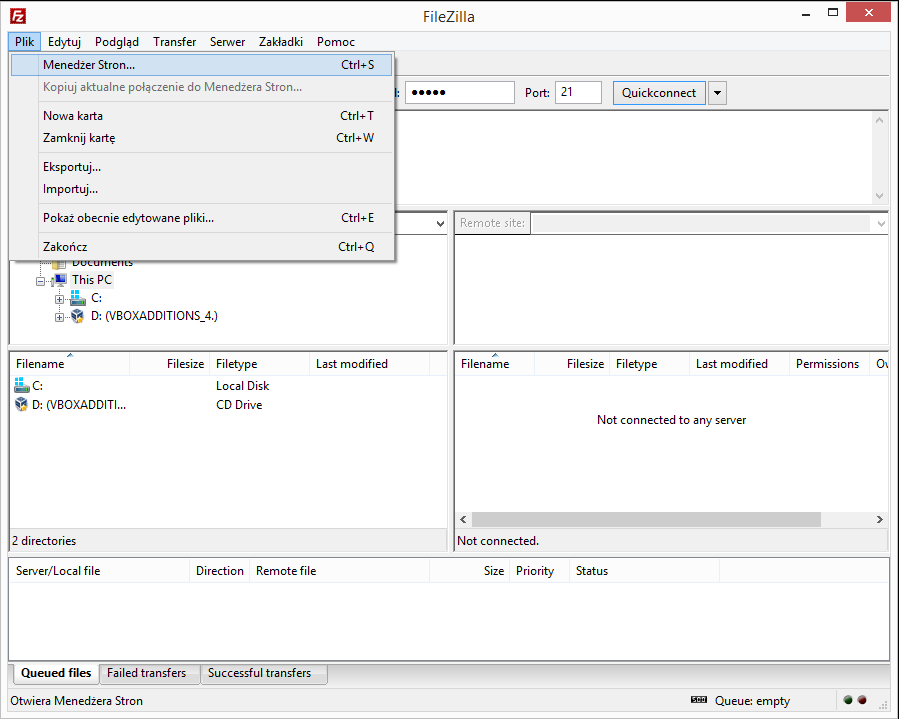899x719 pixels.
Task: Sort remote files by Filename column
Action: [x=495, y=364]
